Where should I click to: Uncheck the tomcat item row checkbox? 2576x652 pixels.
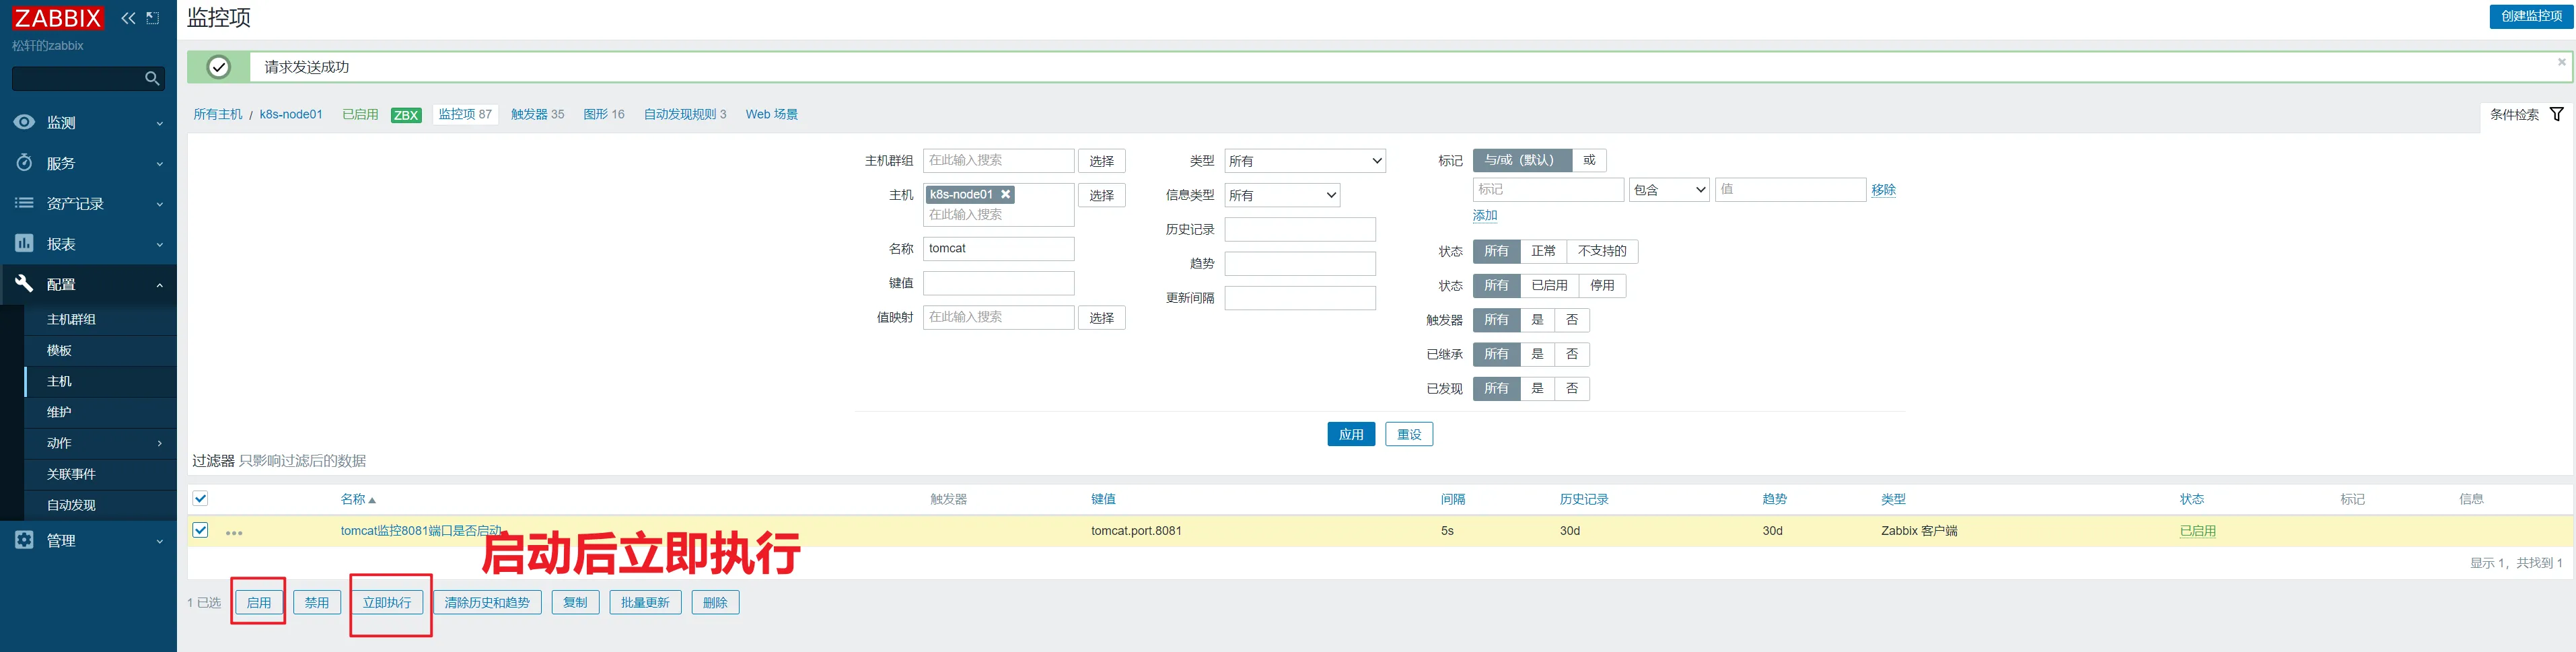(201, 530)
